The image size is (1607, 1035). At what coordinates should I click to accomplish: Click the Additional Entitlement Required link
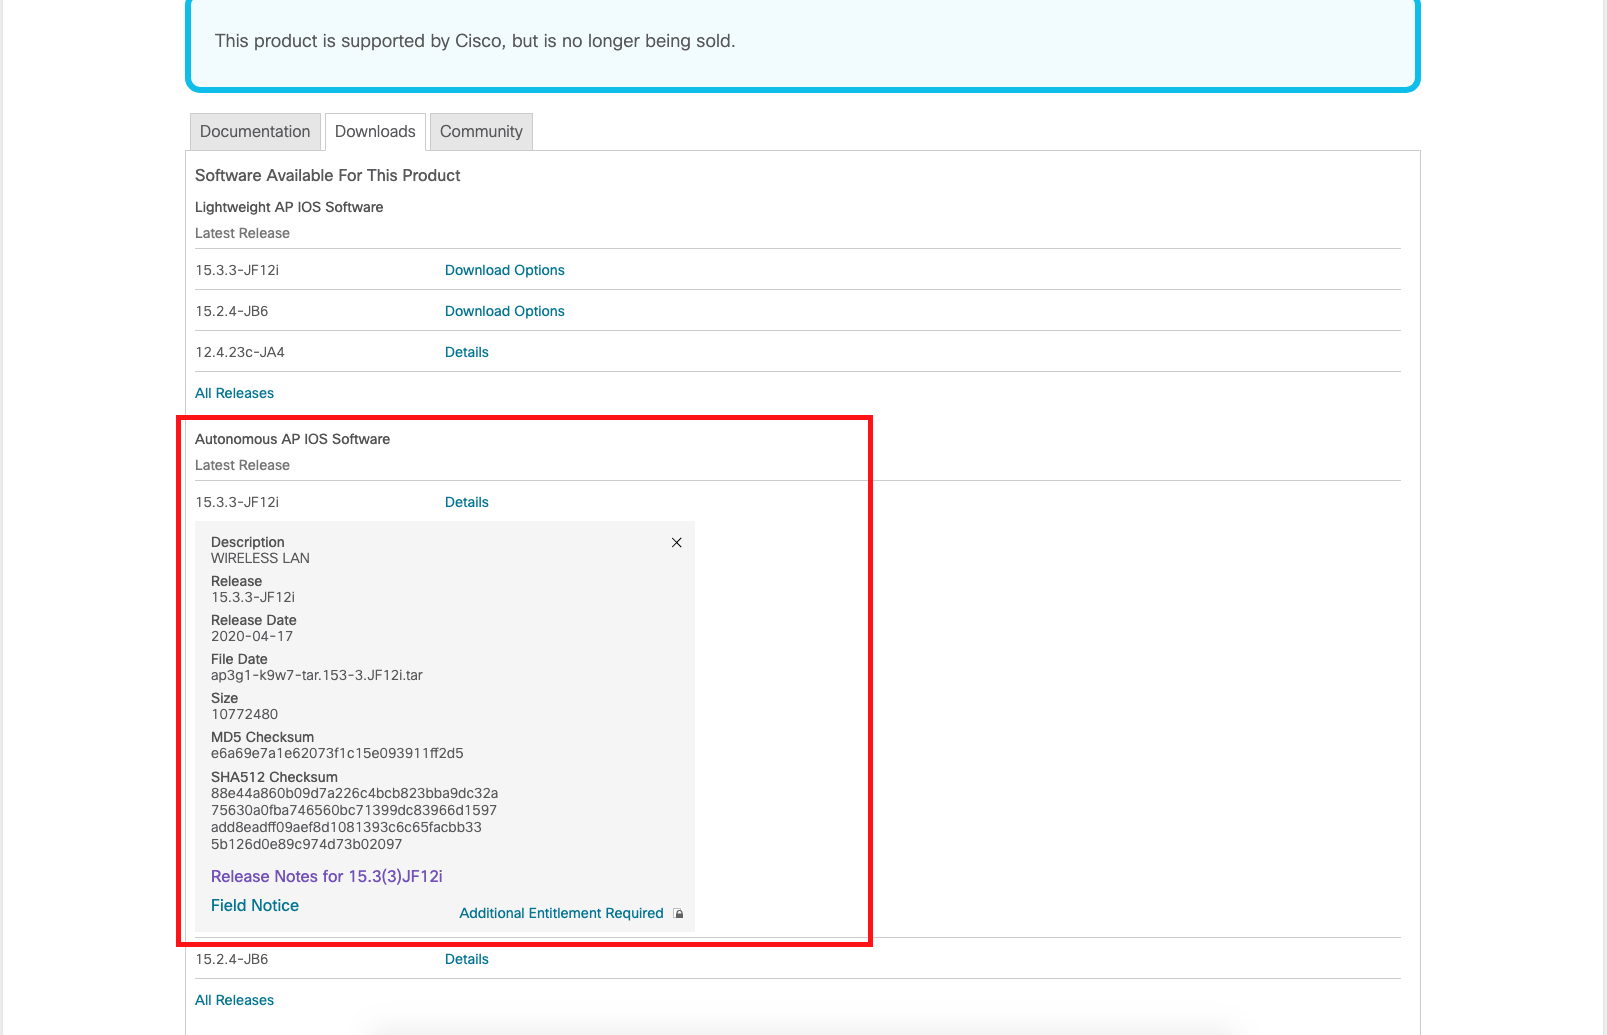[561, 913]
